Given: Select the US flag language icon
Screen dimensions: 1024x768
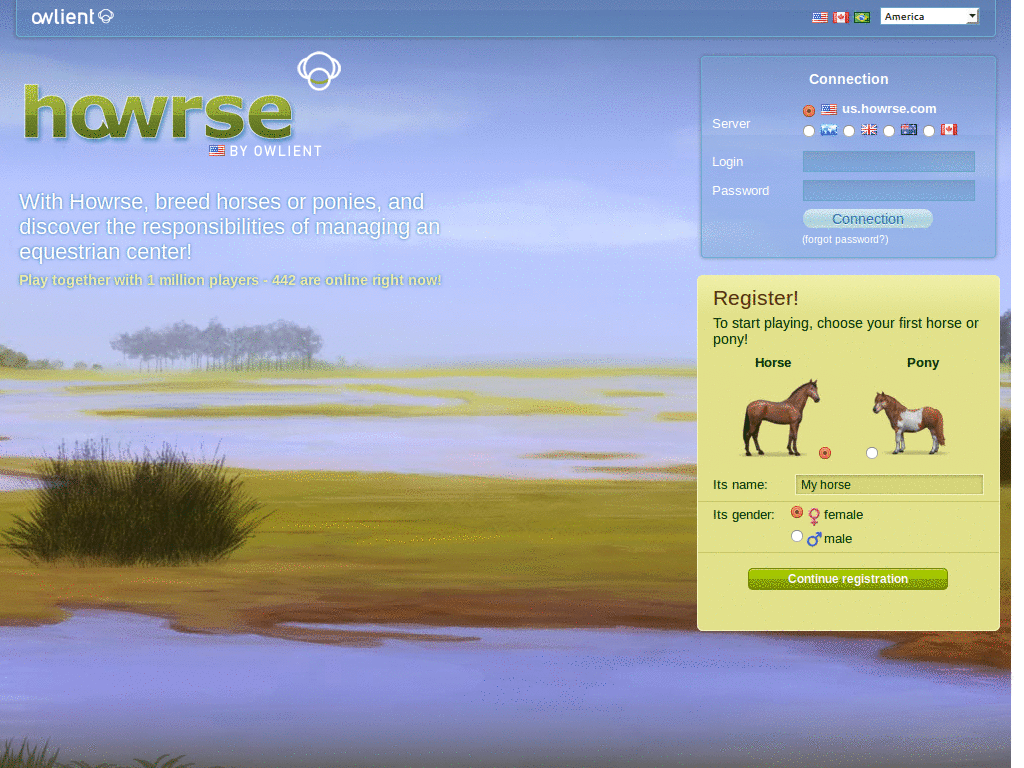Looking at the screenshot, I should click(x=819, y=16).
